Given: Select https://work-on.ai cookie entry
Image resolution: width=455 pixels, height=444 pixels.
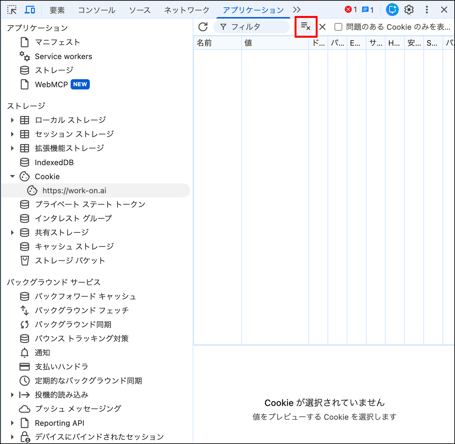Looking at the screenshot, I should pyautogui.click(x=96, y=190).
